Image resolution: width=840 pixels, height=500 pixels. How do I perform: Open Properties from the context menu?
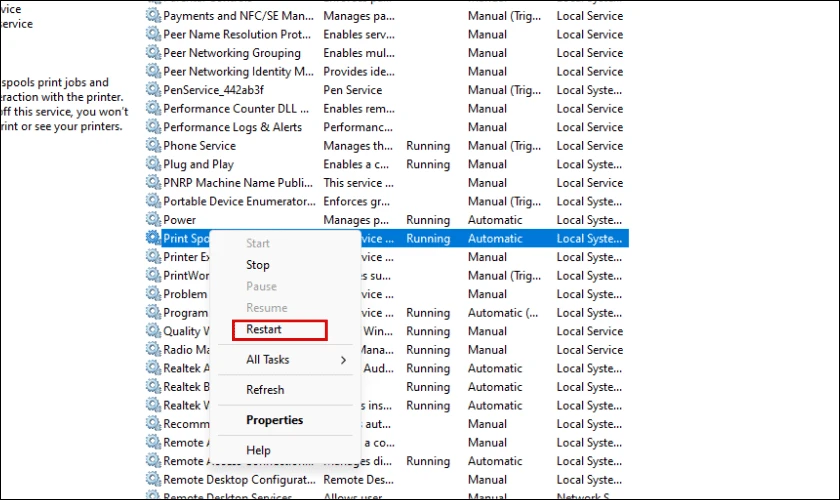pyautogui.click(x=274, y=420)
